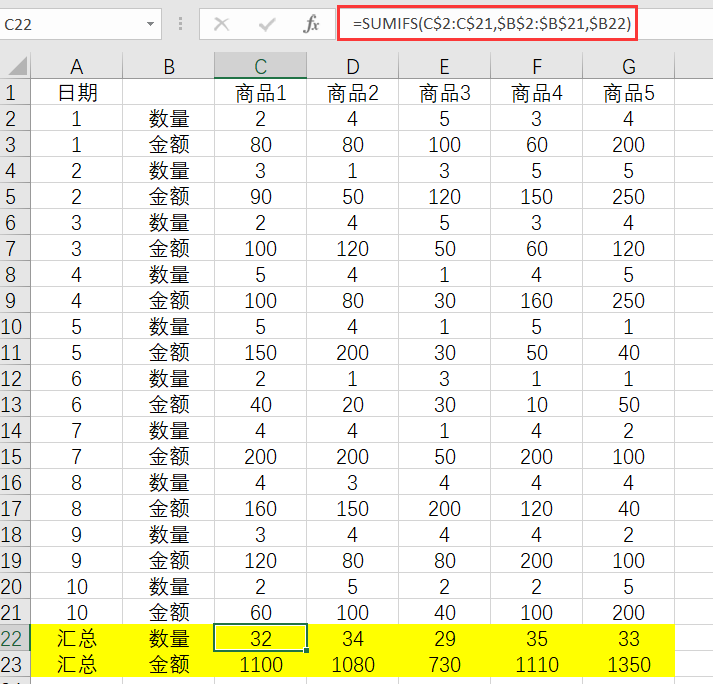The image size is (713, 684).
Task: Select row 15 header
Action: (15, 457)
